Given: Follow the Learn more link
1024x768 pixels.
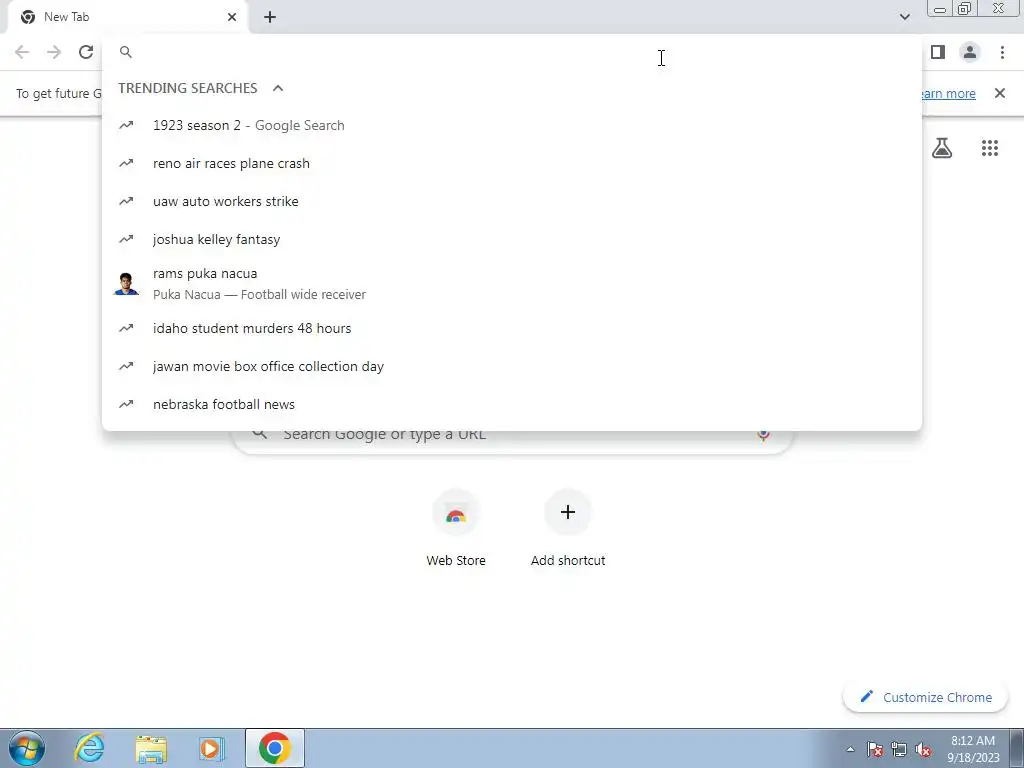Looking at the screenshot, I should click(x=949, y=93).
